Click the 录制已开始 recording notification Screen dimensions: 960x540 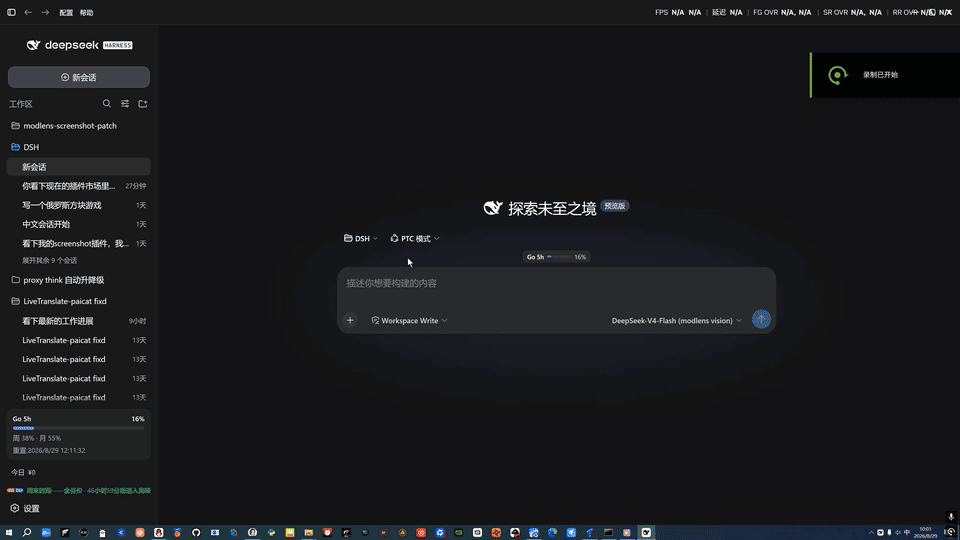point(885,75)
